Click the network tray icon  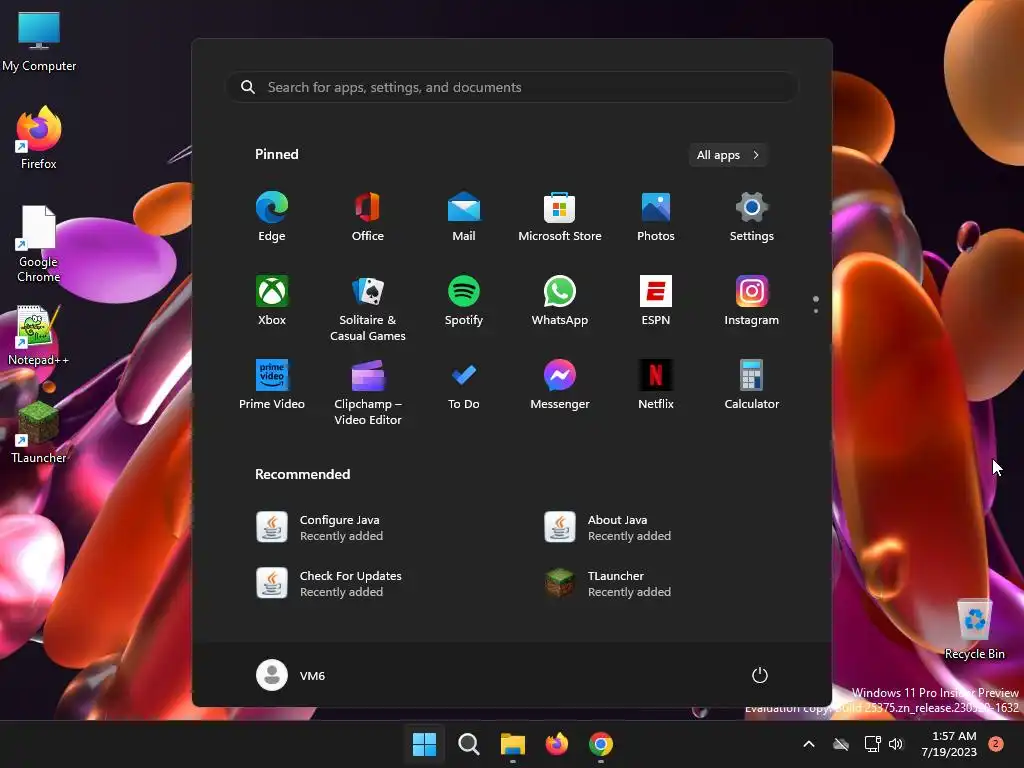coord(872,744)
